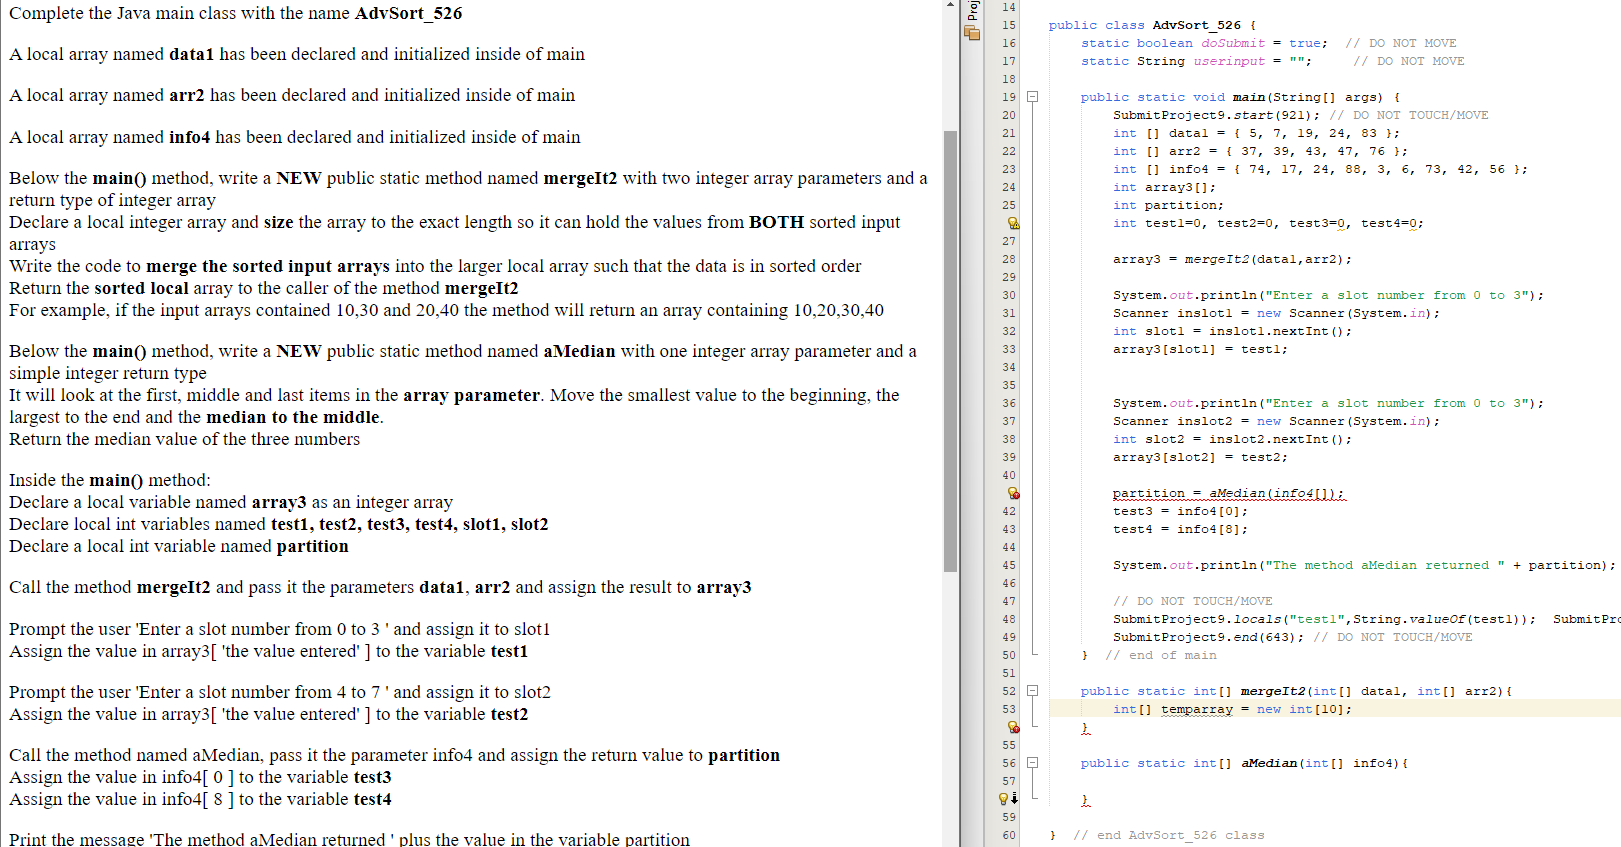Click 'int partition;' declaration
The width and height of the screenshot is (1621, 847).
[x=1169, y=205]
